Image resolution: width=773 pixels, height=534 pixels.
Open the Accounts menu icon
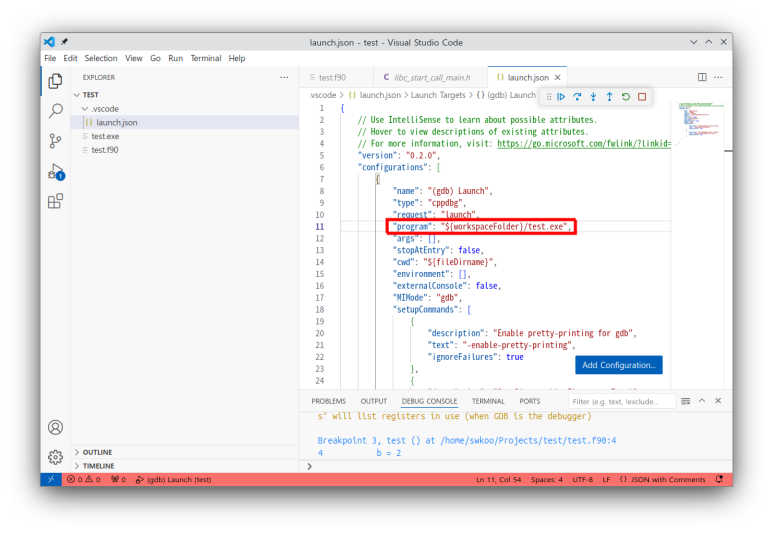tap(55, 427)
